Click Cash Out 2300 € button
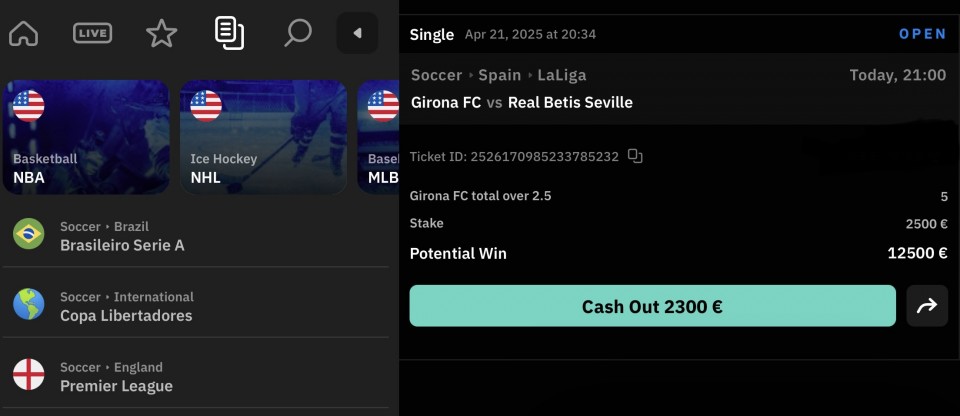 [653, 306]
